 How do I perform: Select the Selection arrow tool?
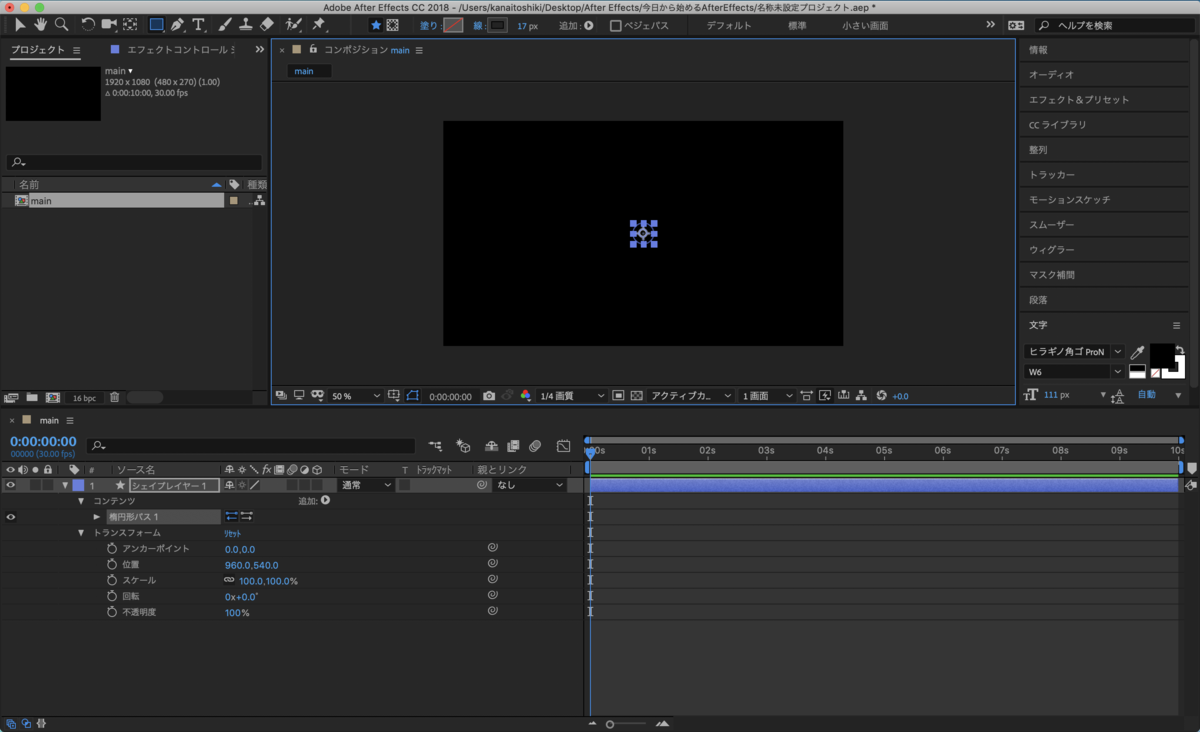click(20, 24)
